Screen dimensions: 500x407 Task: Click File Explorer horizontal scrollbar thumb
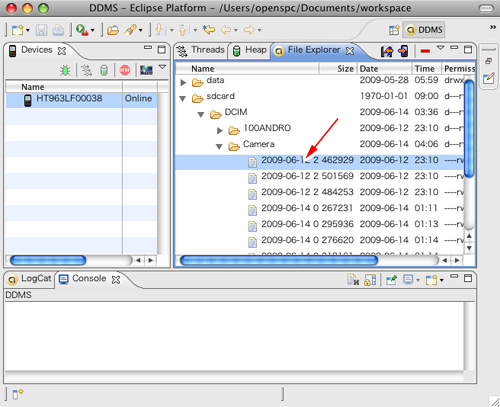(279, 260)
